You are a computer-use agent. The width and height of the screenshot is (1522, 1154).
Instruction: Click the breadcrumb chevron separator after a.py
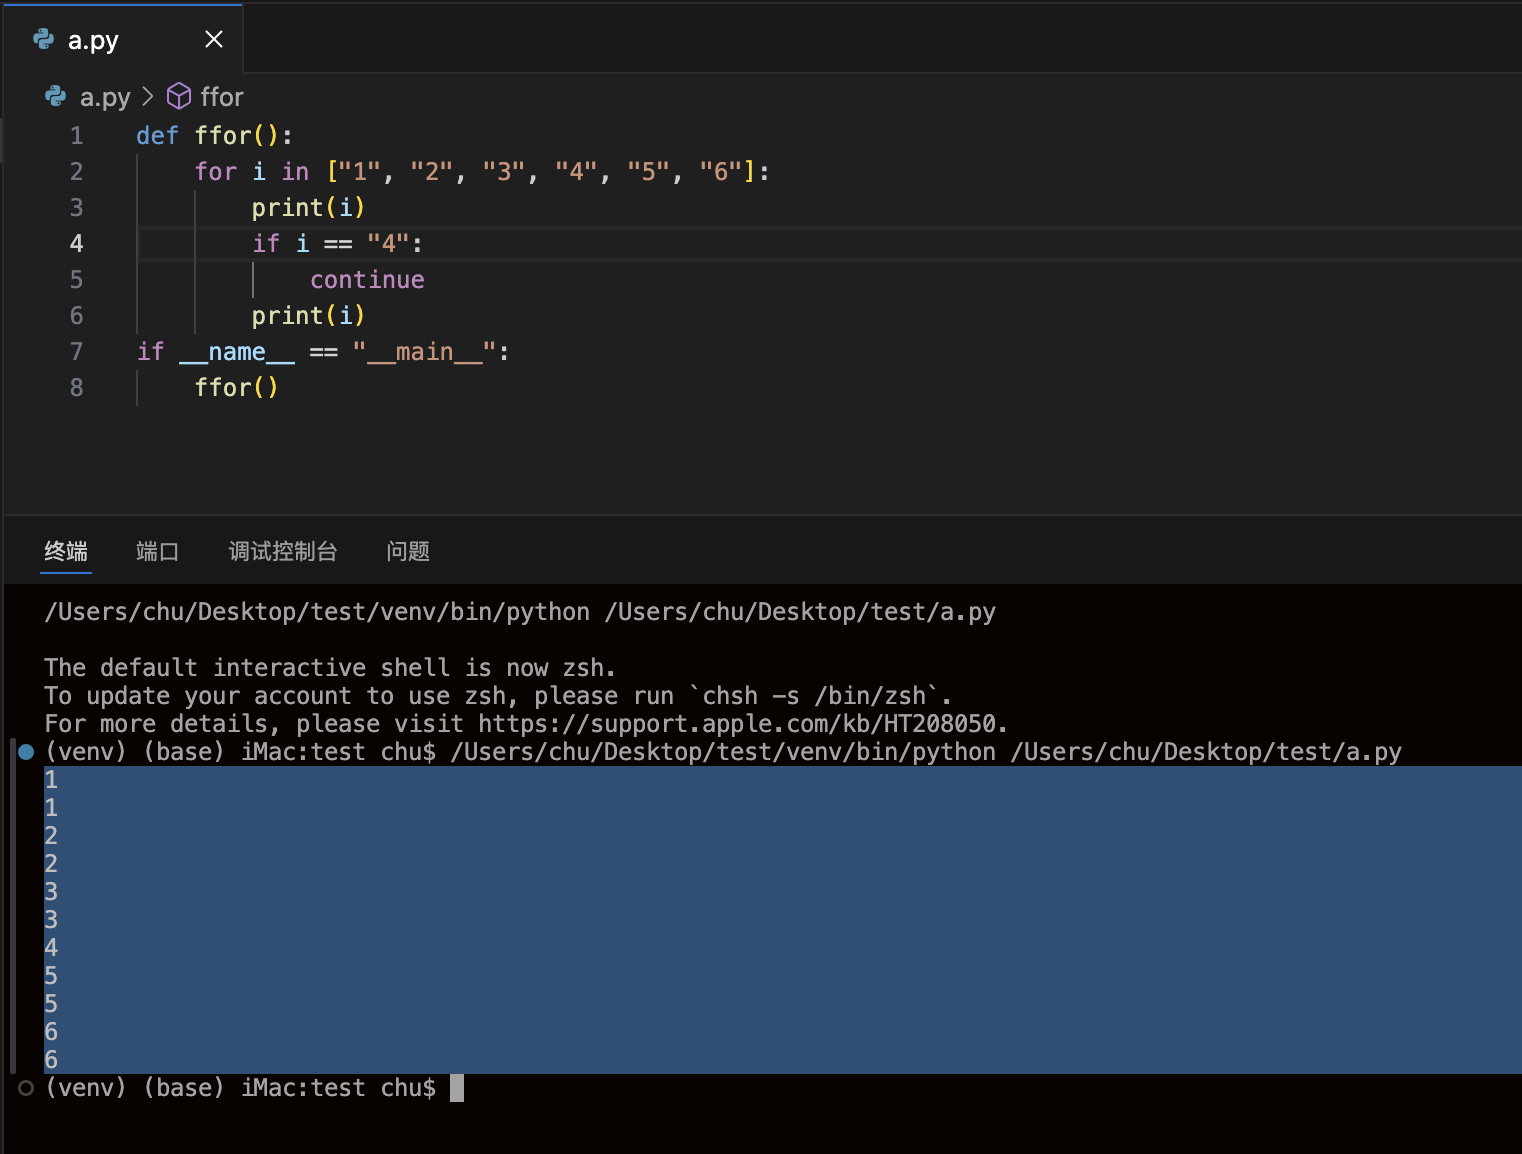[148, 96]
